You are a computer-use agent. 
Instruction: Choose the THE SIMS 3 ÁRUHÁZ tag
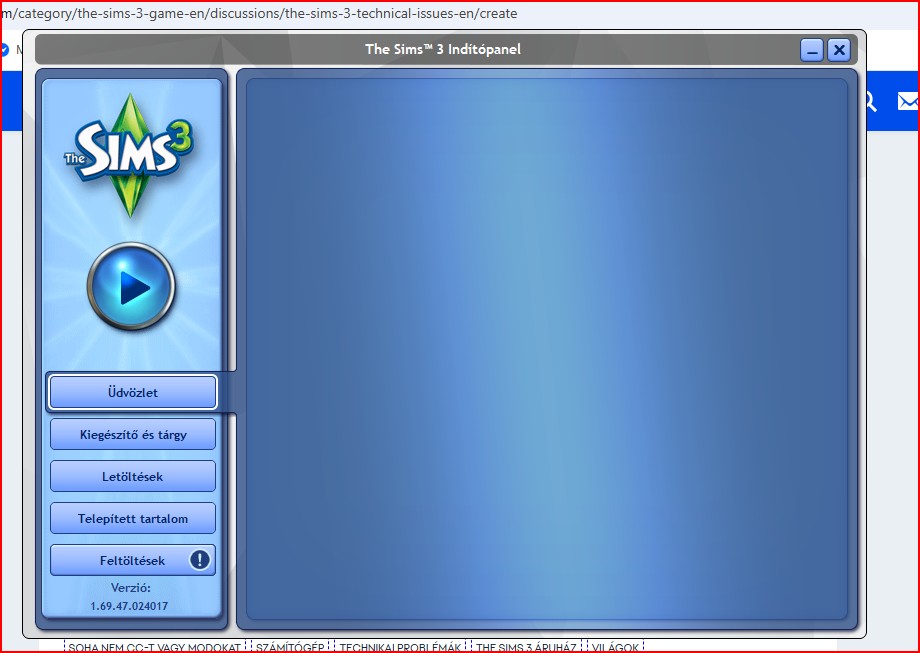coord(526,647)
